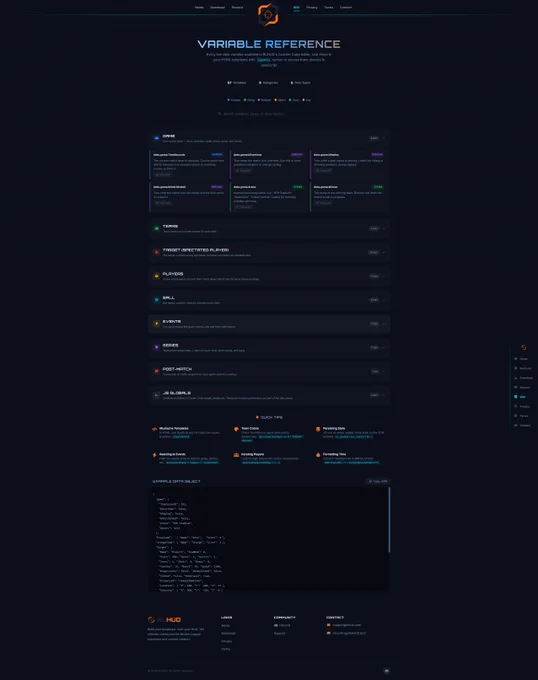Open Terms in the header navigation bar
The width and height of the screenshot is (538, 680).
coord(329,7)
